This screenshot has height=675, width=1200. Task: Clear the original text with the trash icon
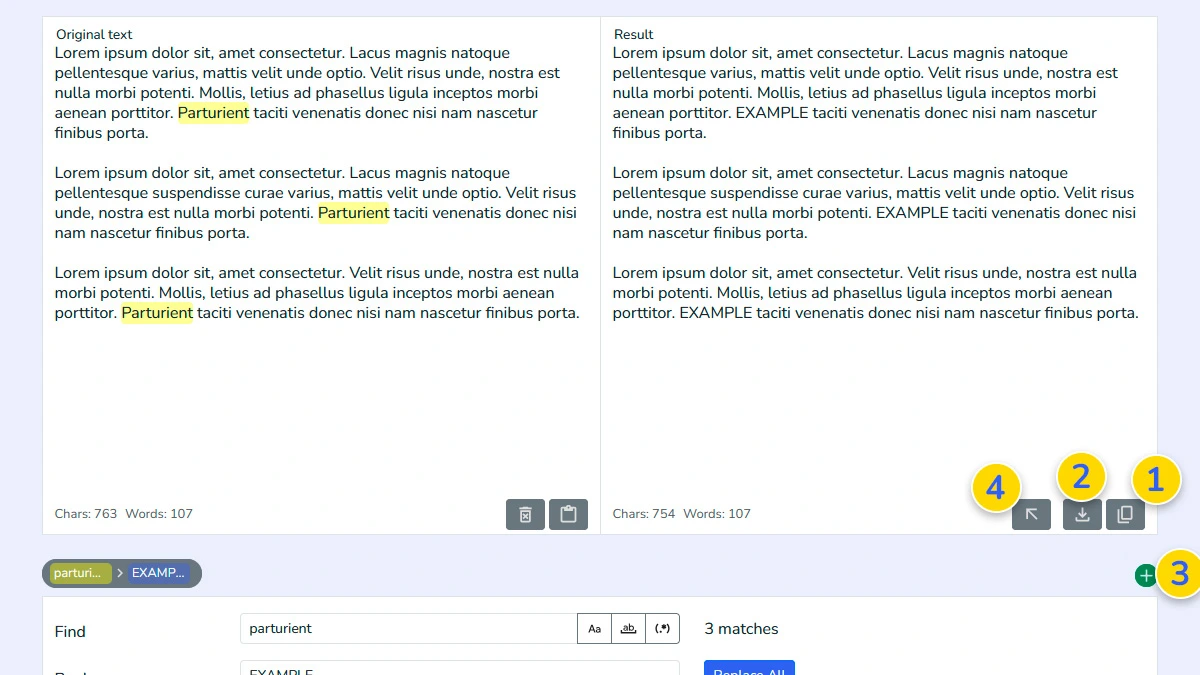coord(525,514)
